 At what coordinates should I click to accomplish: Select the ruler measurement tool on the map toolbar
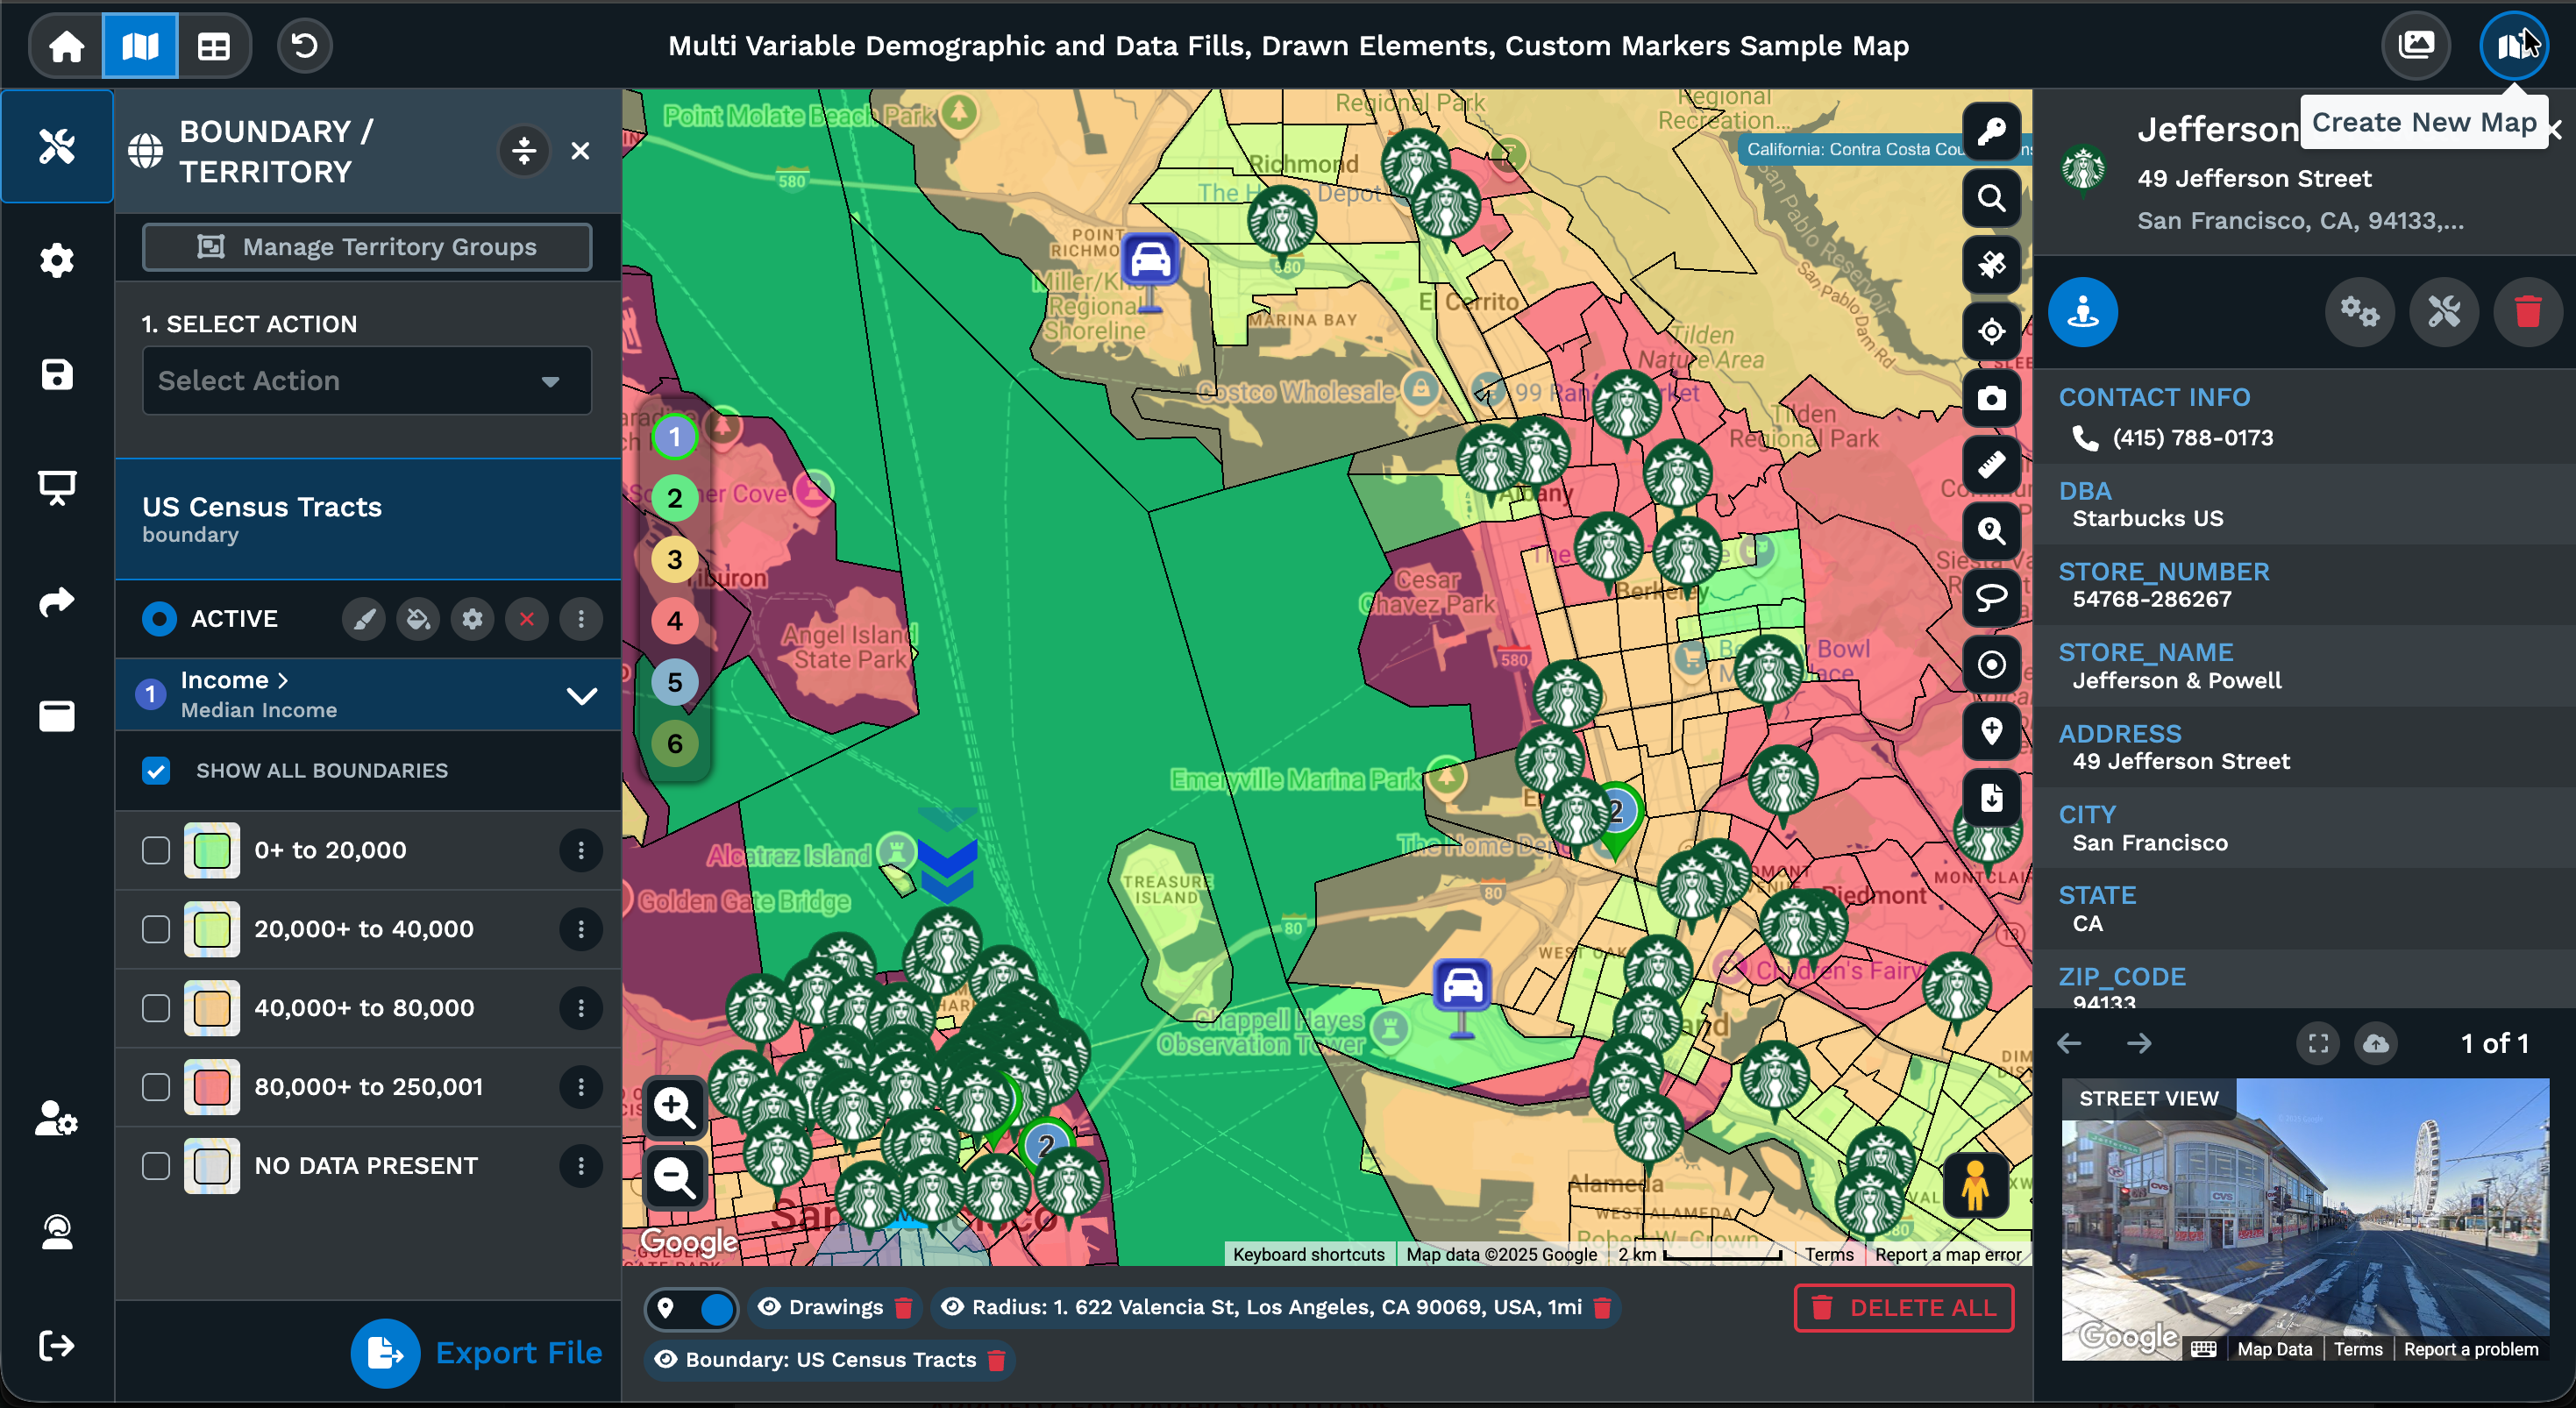coord(1991,464)
